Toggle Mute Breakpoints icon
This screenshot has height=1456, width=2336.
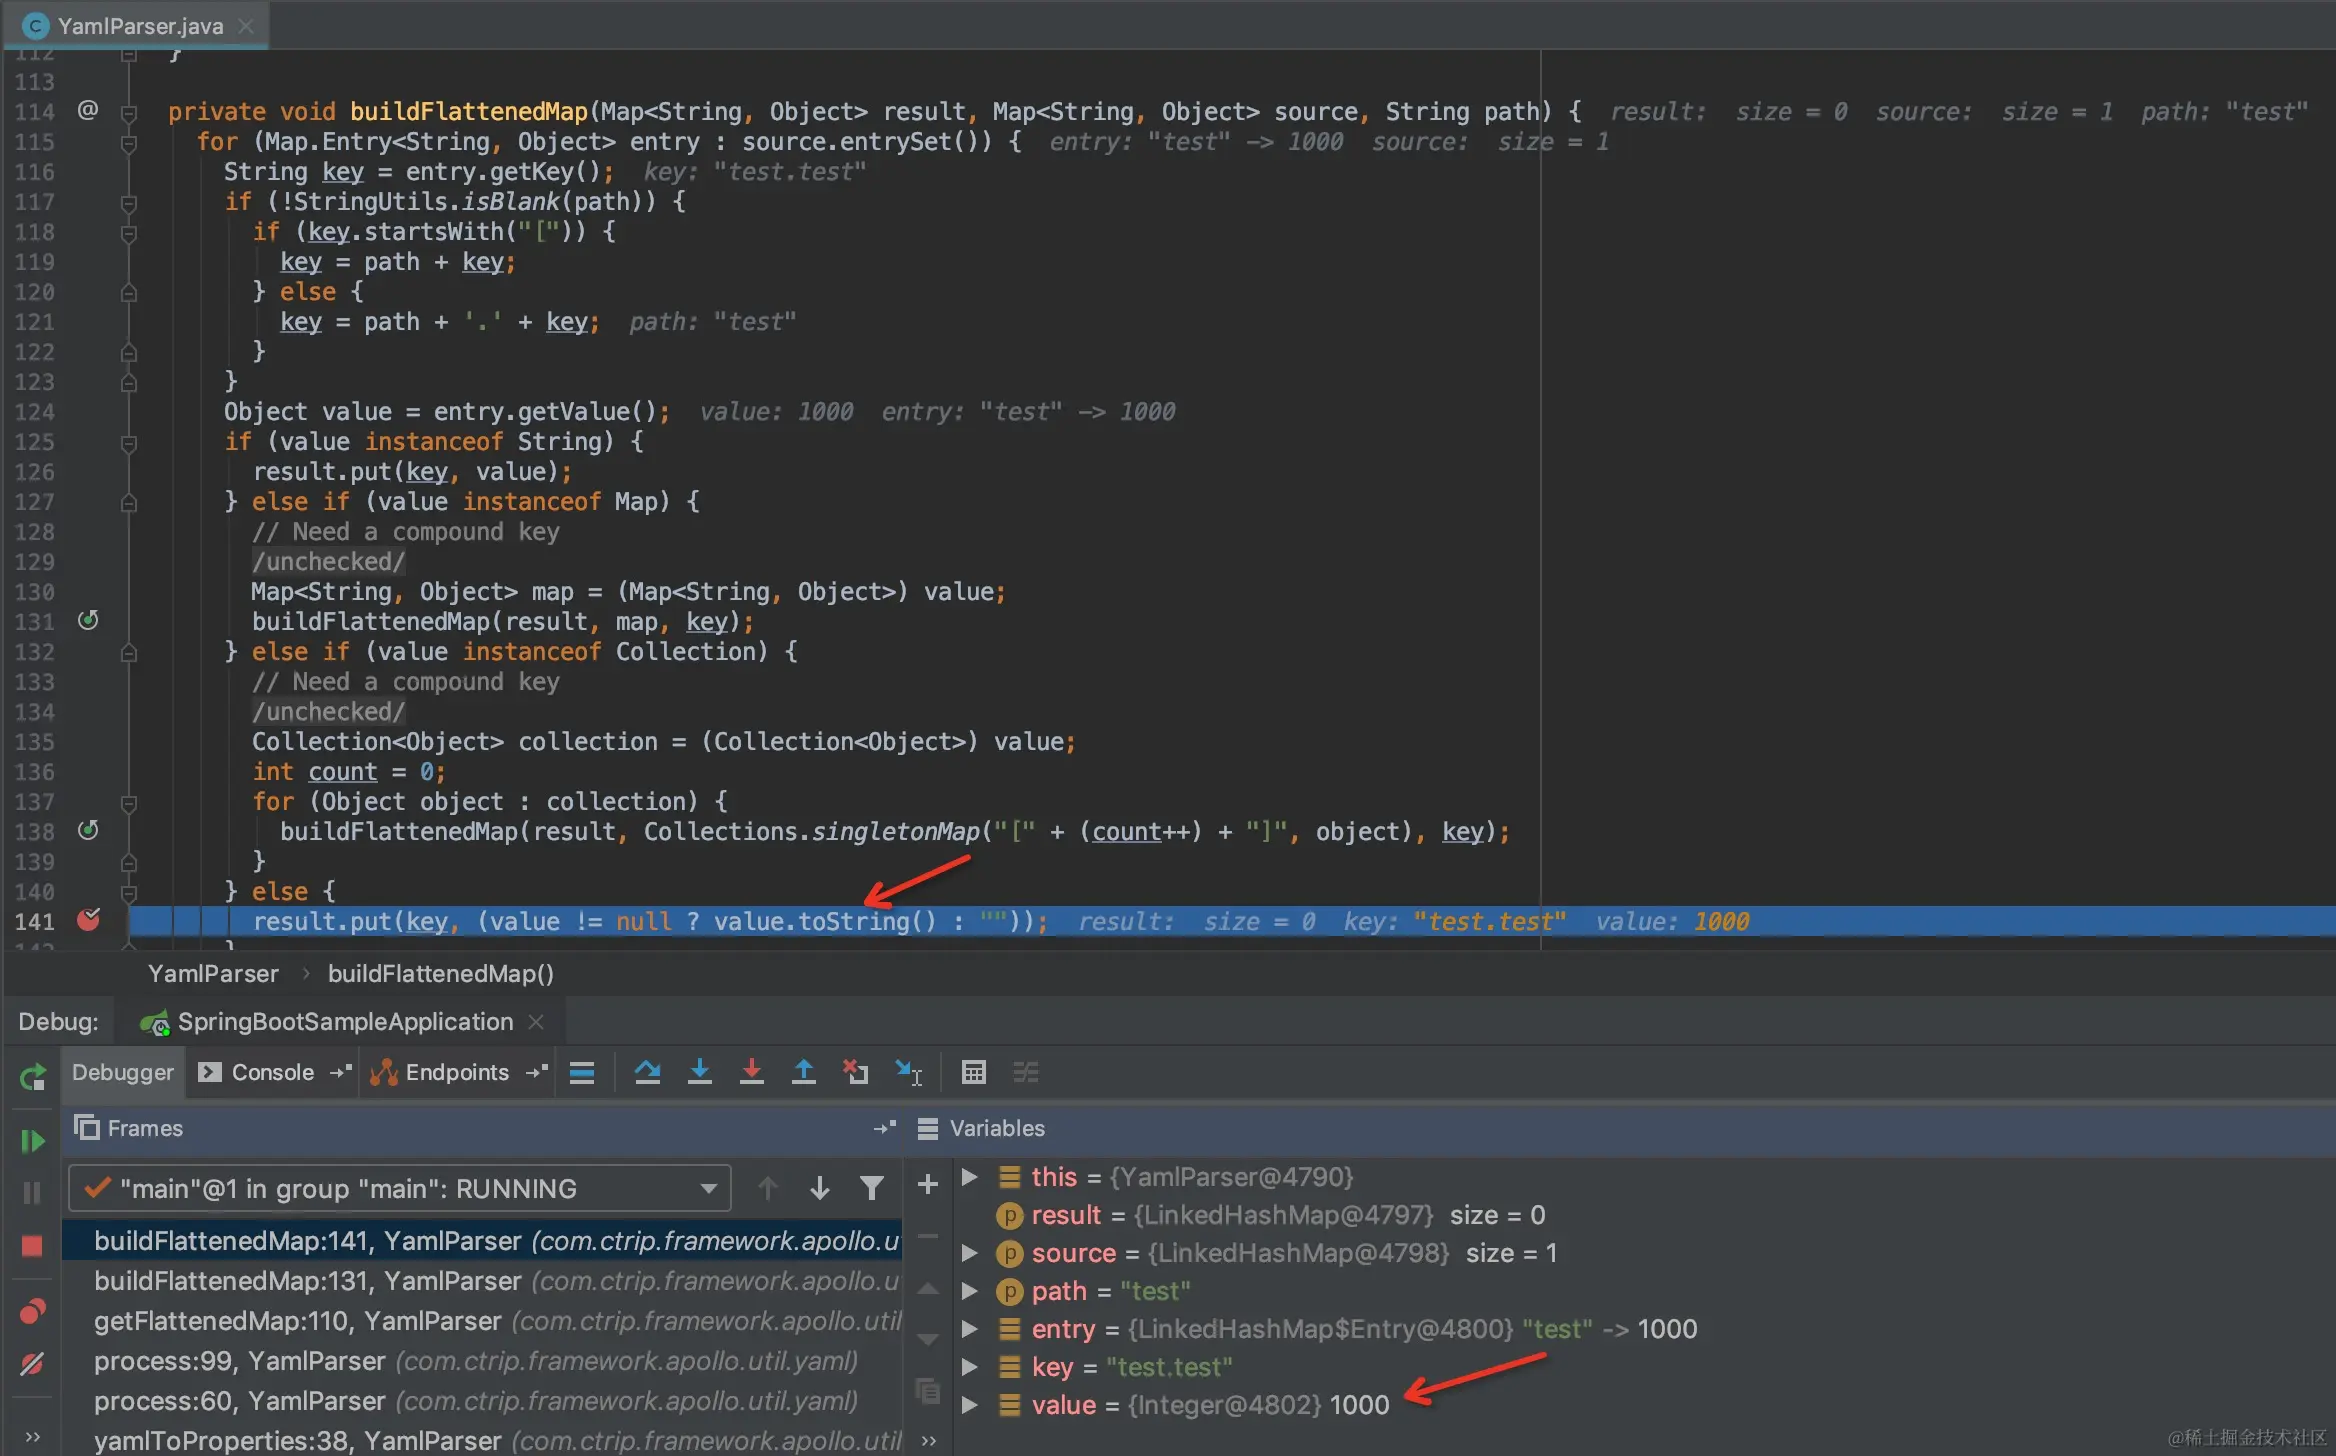click(32, 1363)
